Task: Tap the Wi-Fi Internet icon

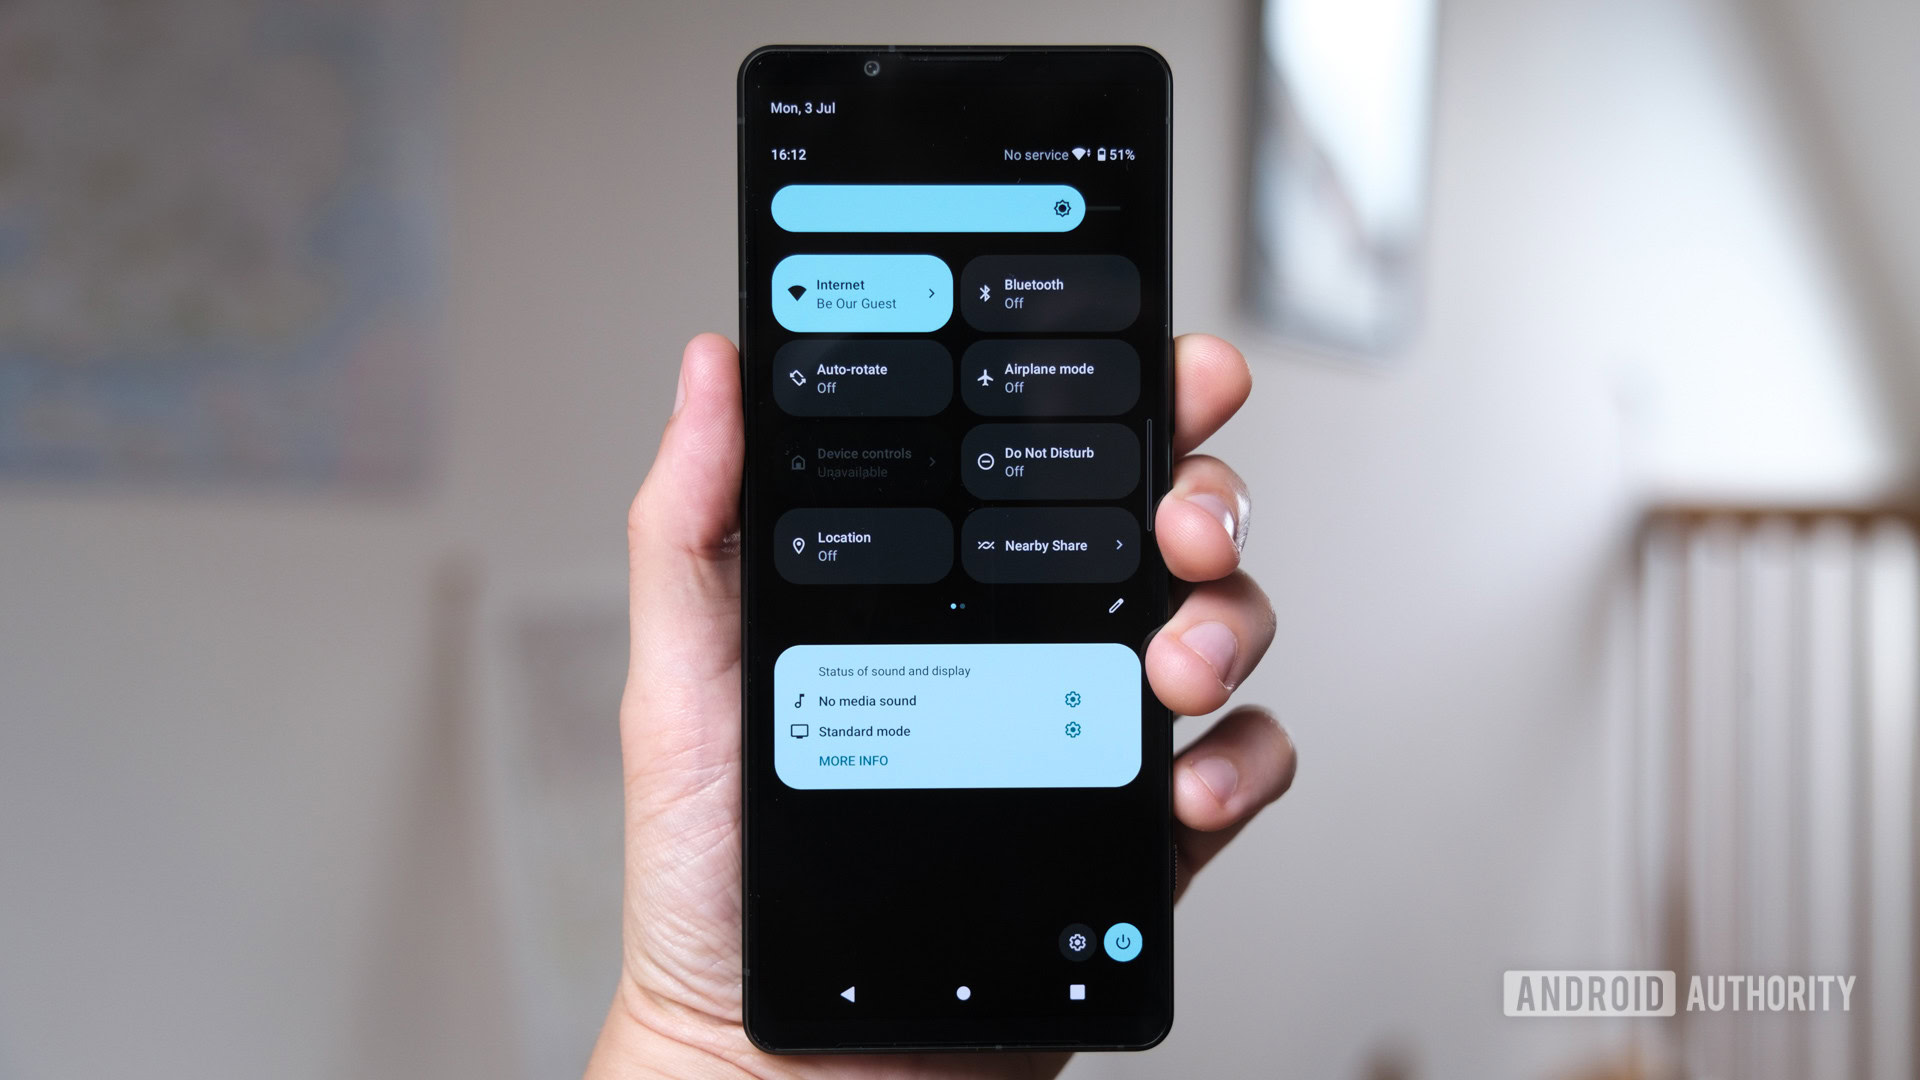Action: click(795, 294)
